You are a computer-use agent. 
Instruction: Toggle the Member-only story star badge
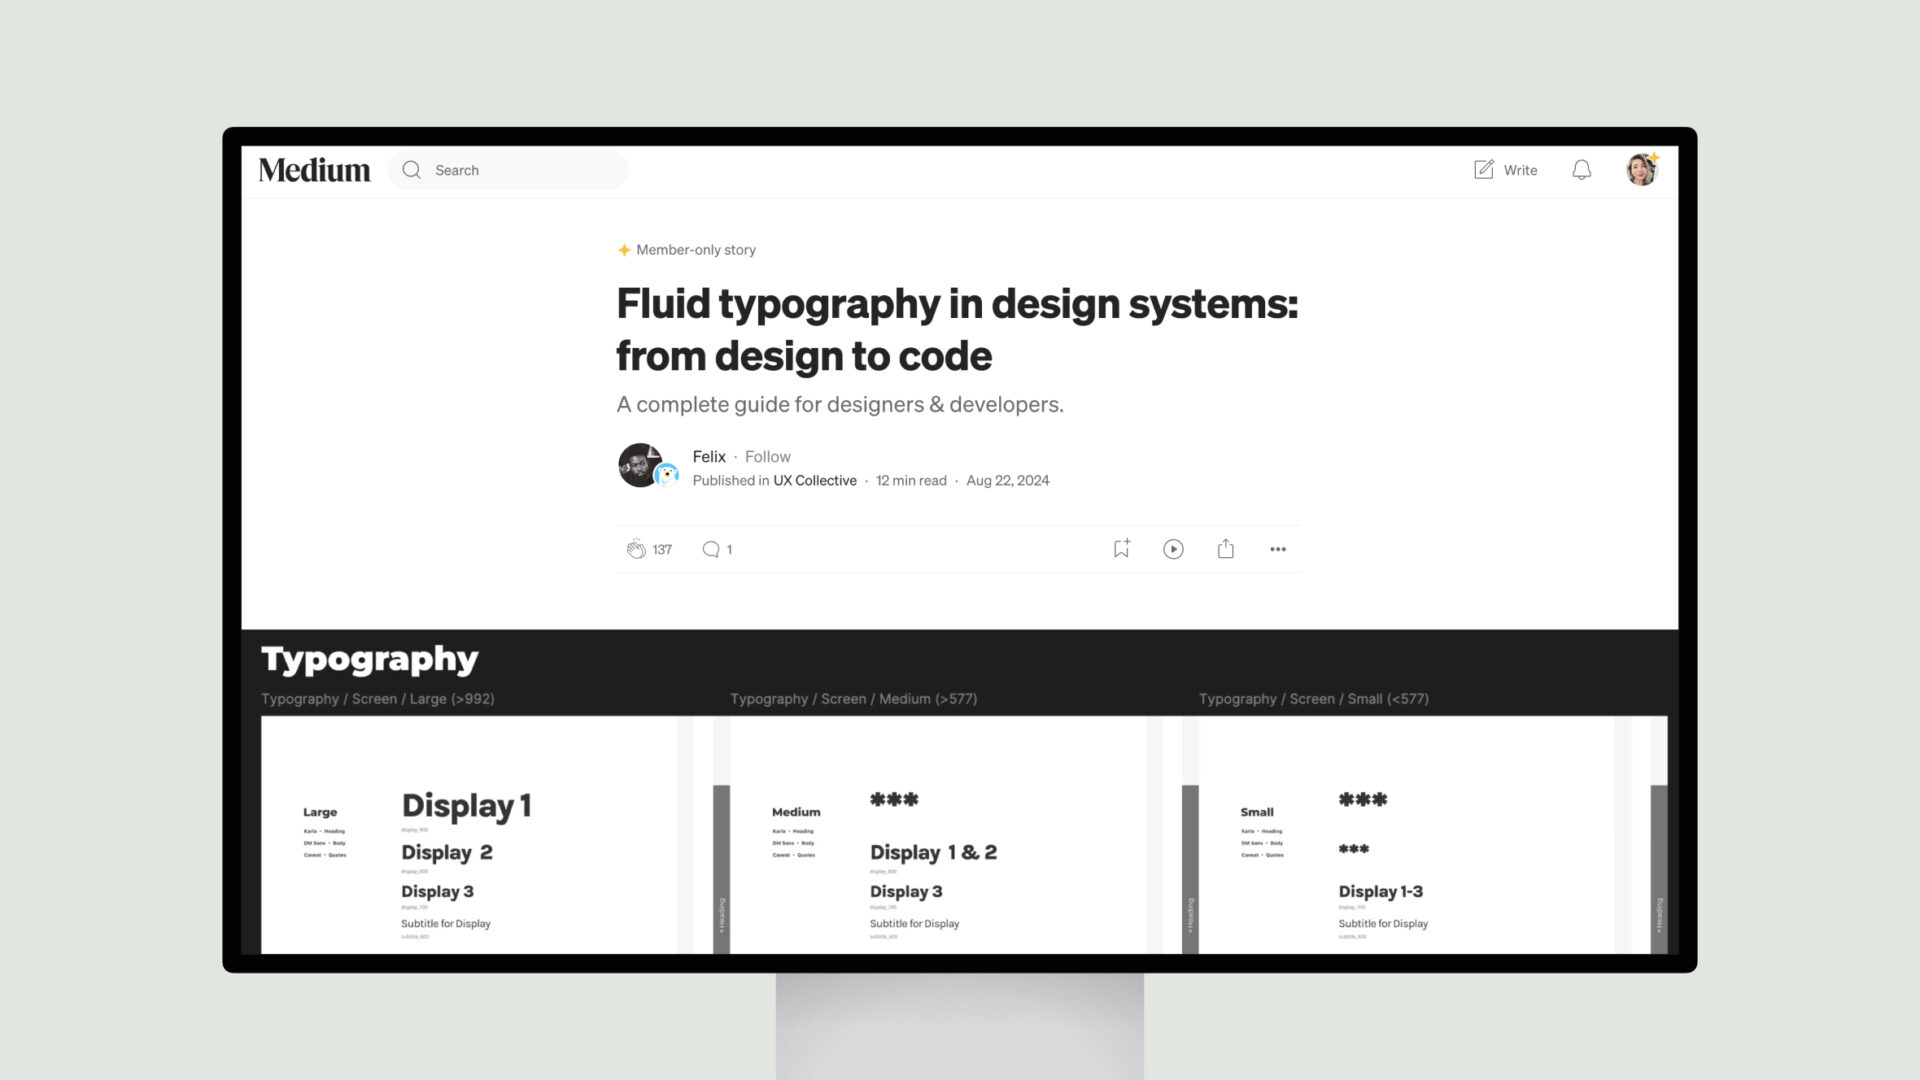coord(622,249)
